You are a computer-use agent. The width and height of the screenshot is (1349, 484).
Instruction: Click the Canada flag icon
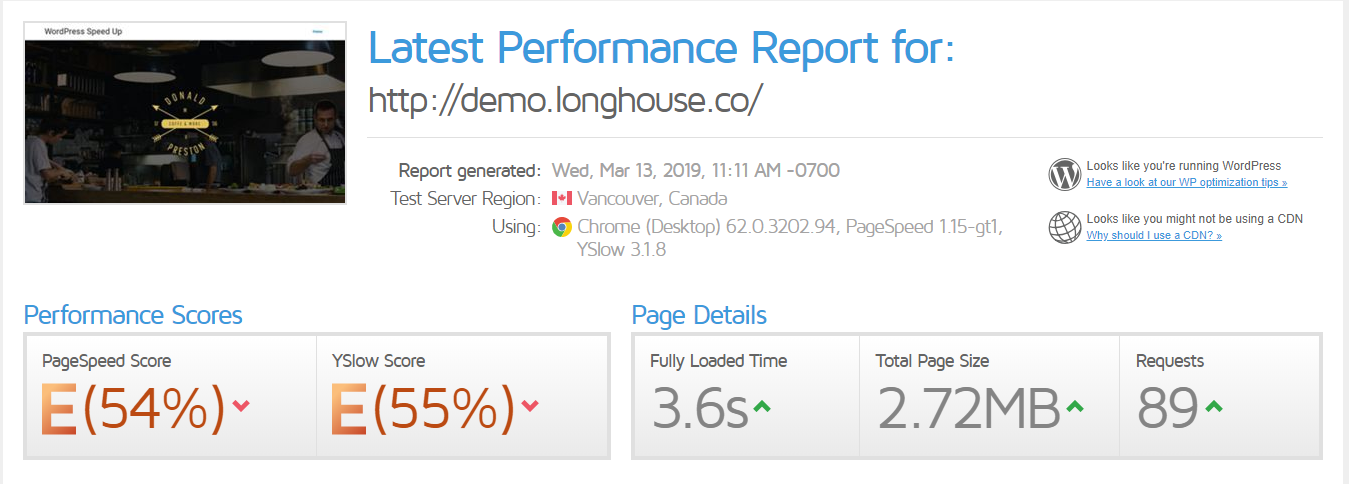(x=561, y=199)
